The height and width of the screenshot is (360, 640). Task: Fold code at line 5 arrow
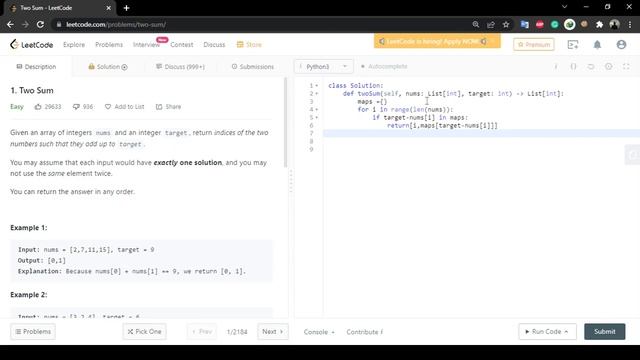click(x=317, y=118)
